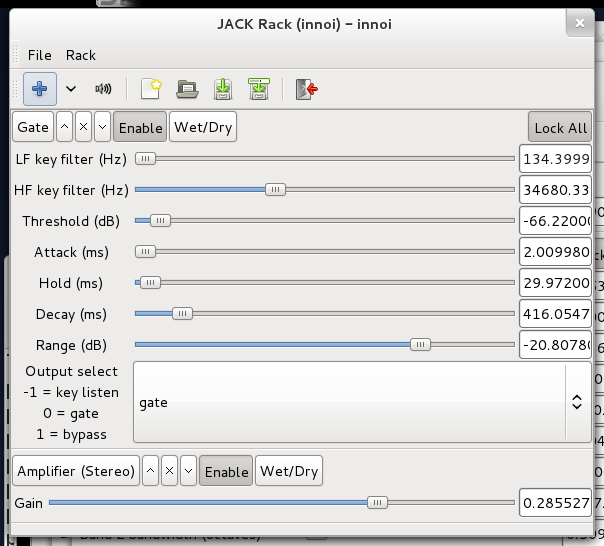Open the Output select gate combo box
The height and width of the screenshot is (546, 604).
[362, 402]
